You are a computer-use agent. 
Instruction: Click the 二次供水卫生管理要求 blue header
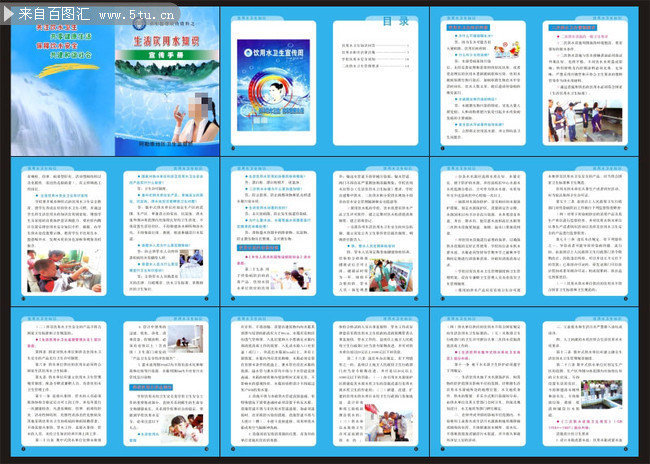point(573,28)
